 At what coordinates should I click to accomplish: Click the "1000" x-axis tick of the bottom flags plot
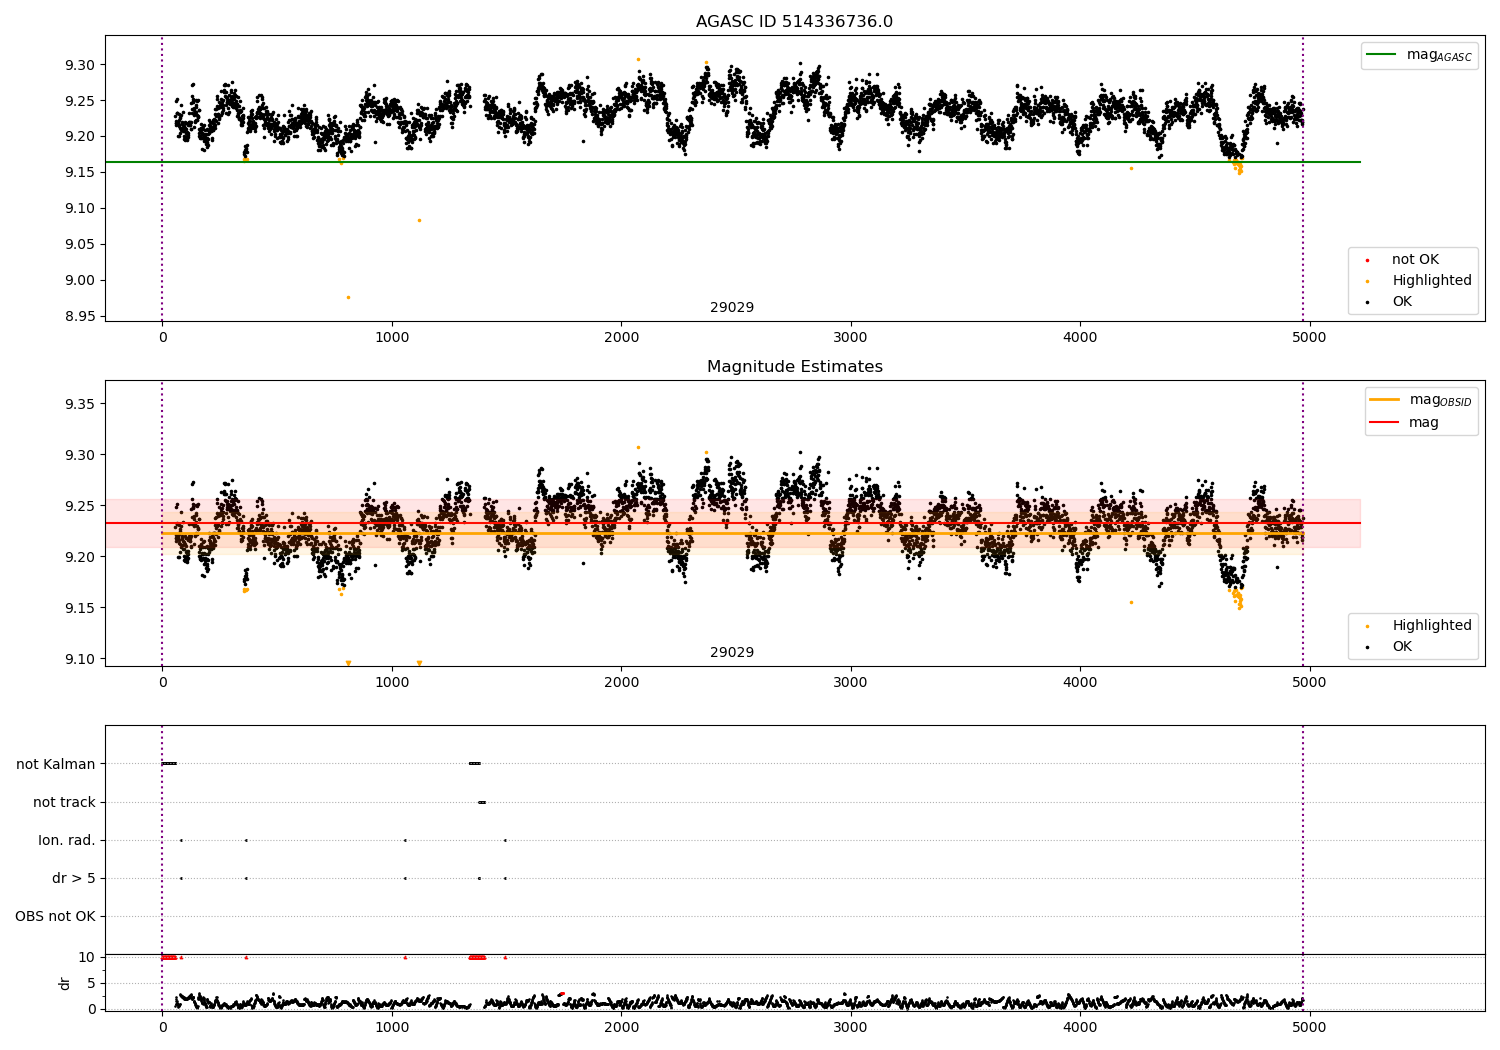(x=392, y=1027)
